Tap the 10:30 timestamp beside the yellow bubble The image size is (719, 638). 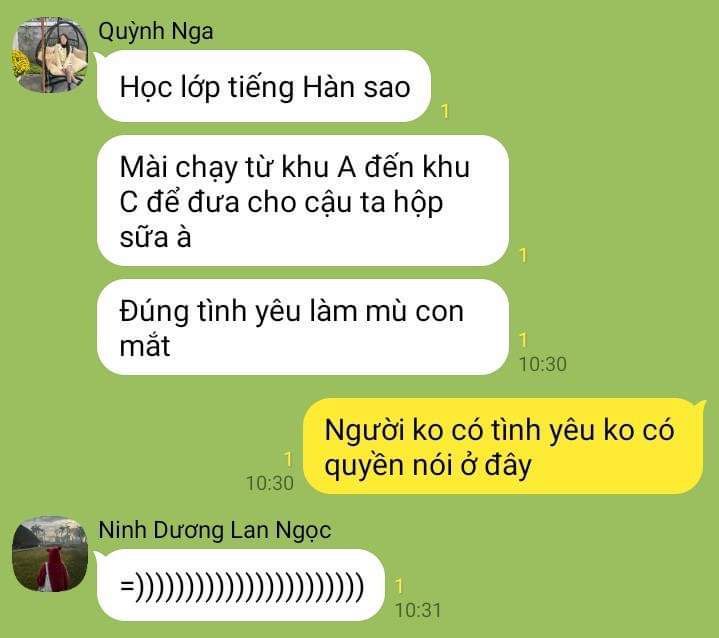tap(270, 483)
